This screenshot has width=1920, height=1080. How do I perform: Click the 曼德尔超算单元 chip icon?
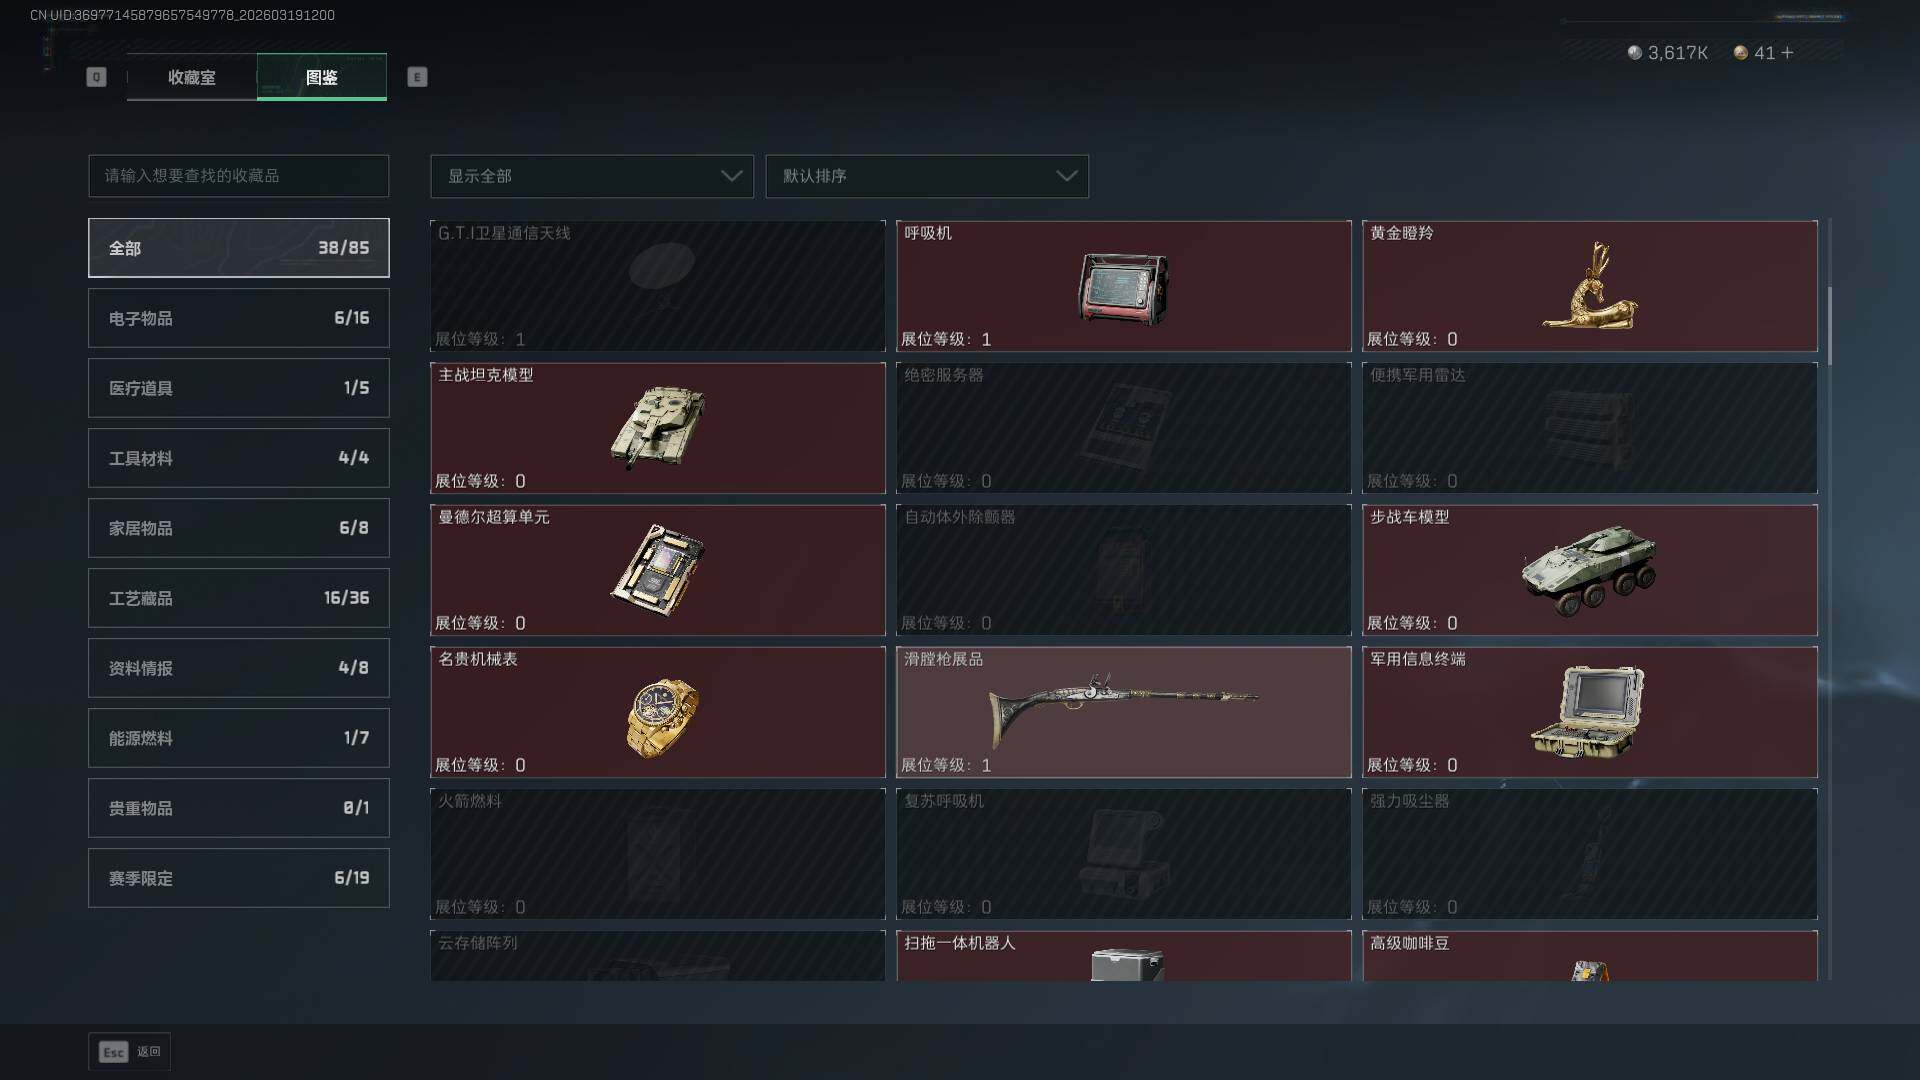click(x=657, y=570)
